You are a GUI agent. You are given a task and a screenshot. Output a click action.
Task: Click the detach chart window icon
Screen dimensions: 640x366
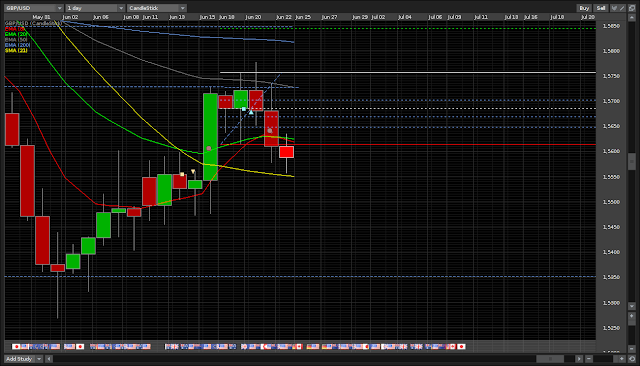point(632,8)
